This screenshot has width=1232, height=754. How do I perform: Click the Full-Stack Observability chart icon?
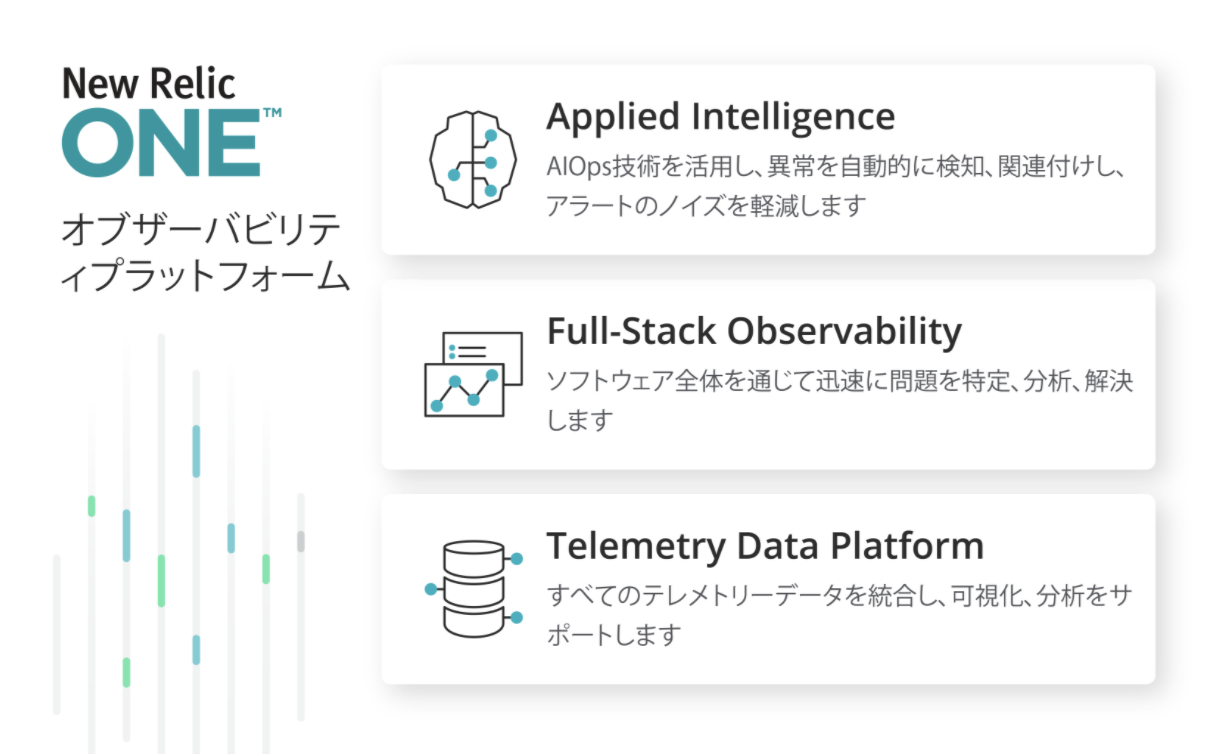tap(468, 375)
